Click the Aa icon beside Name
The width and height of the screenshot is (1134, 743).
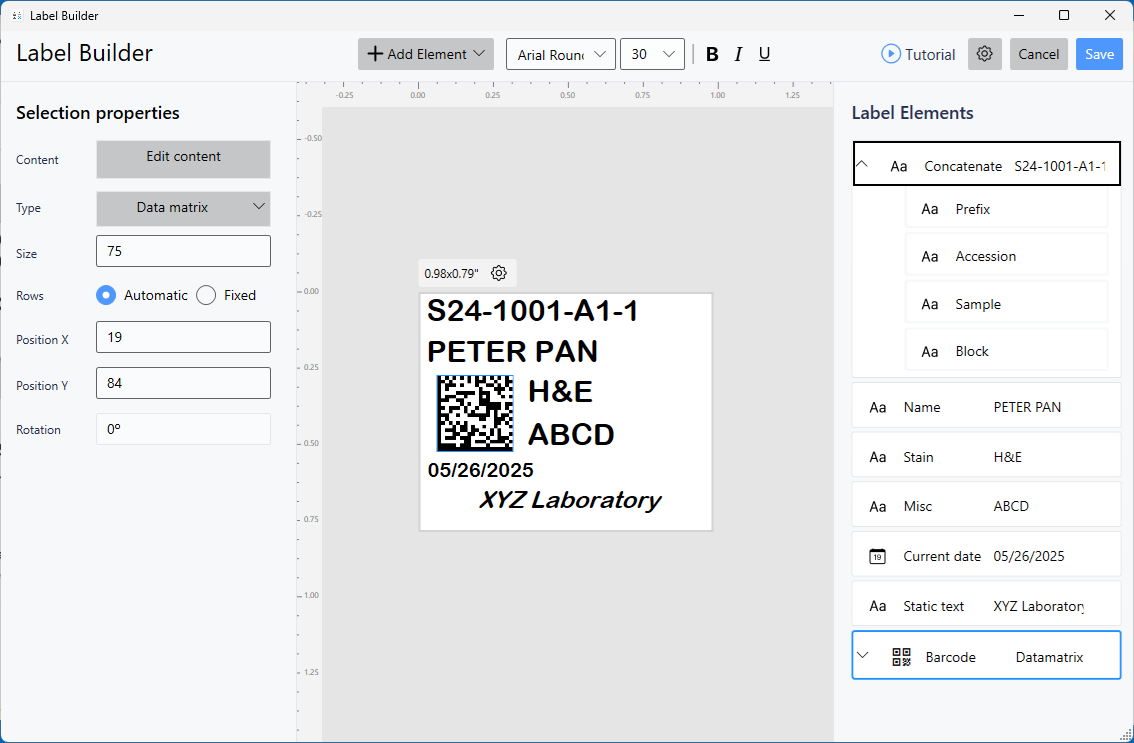(878, 407)
